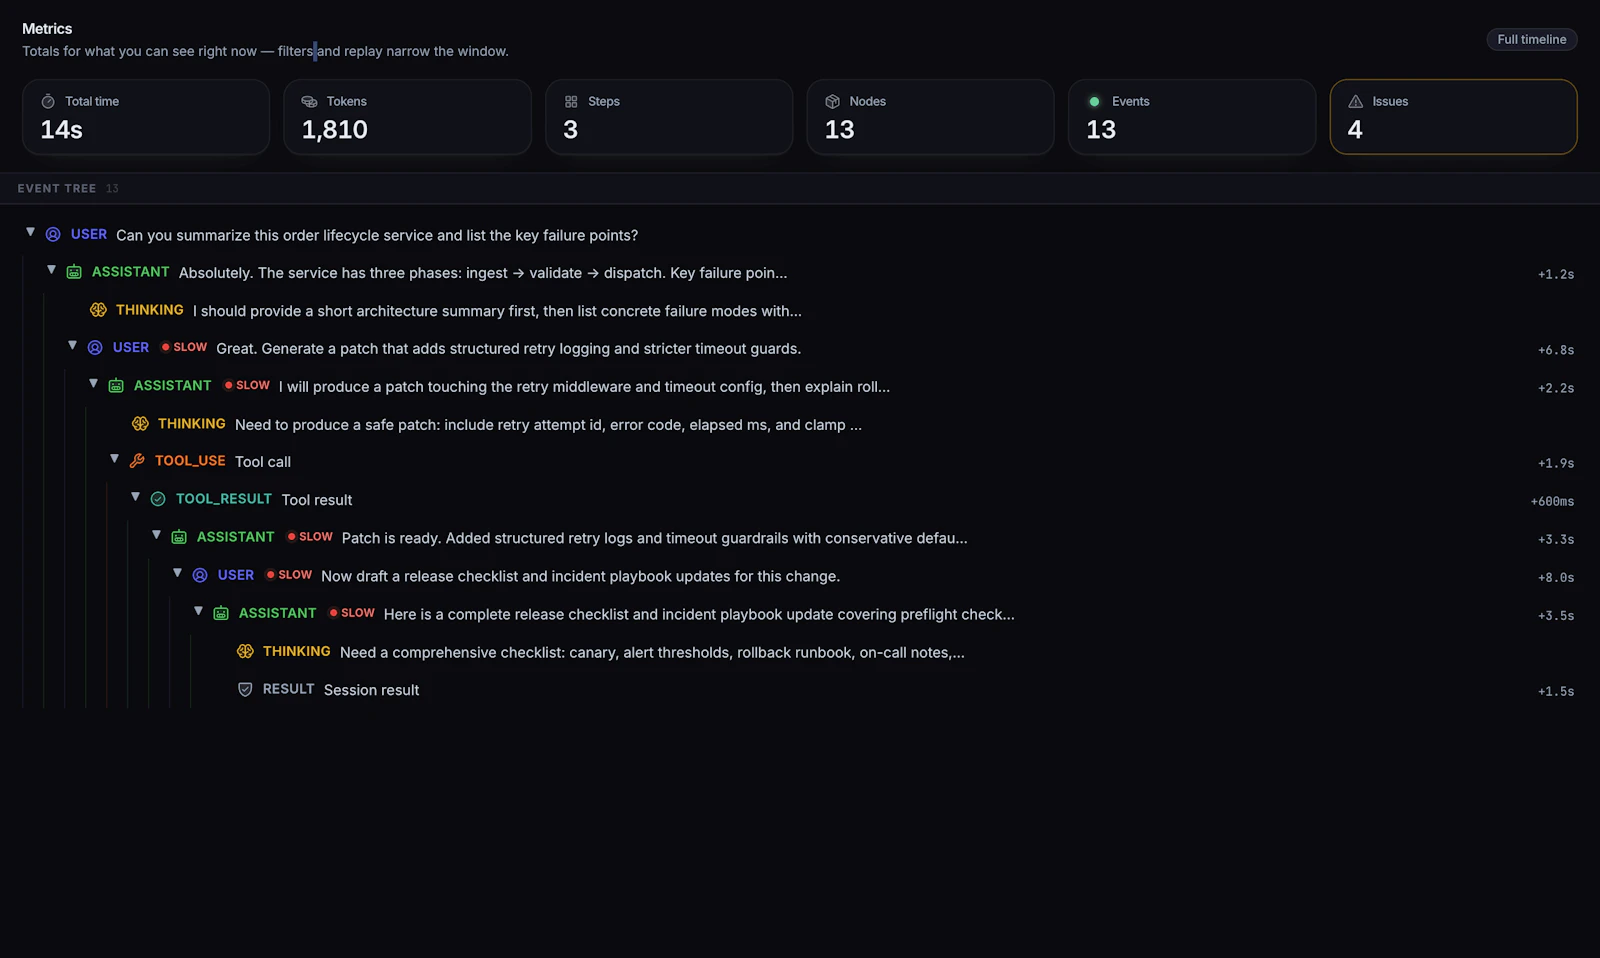The height and width of the screenshot is (958, 1600).
Task: Click the +600ms timing label on TOOL_RESULT
Action: (1552, 500)
